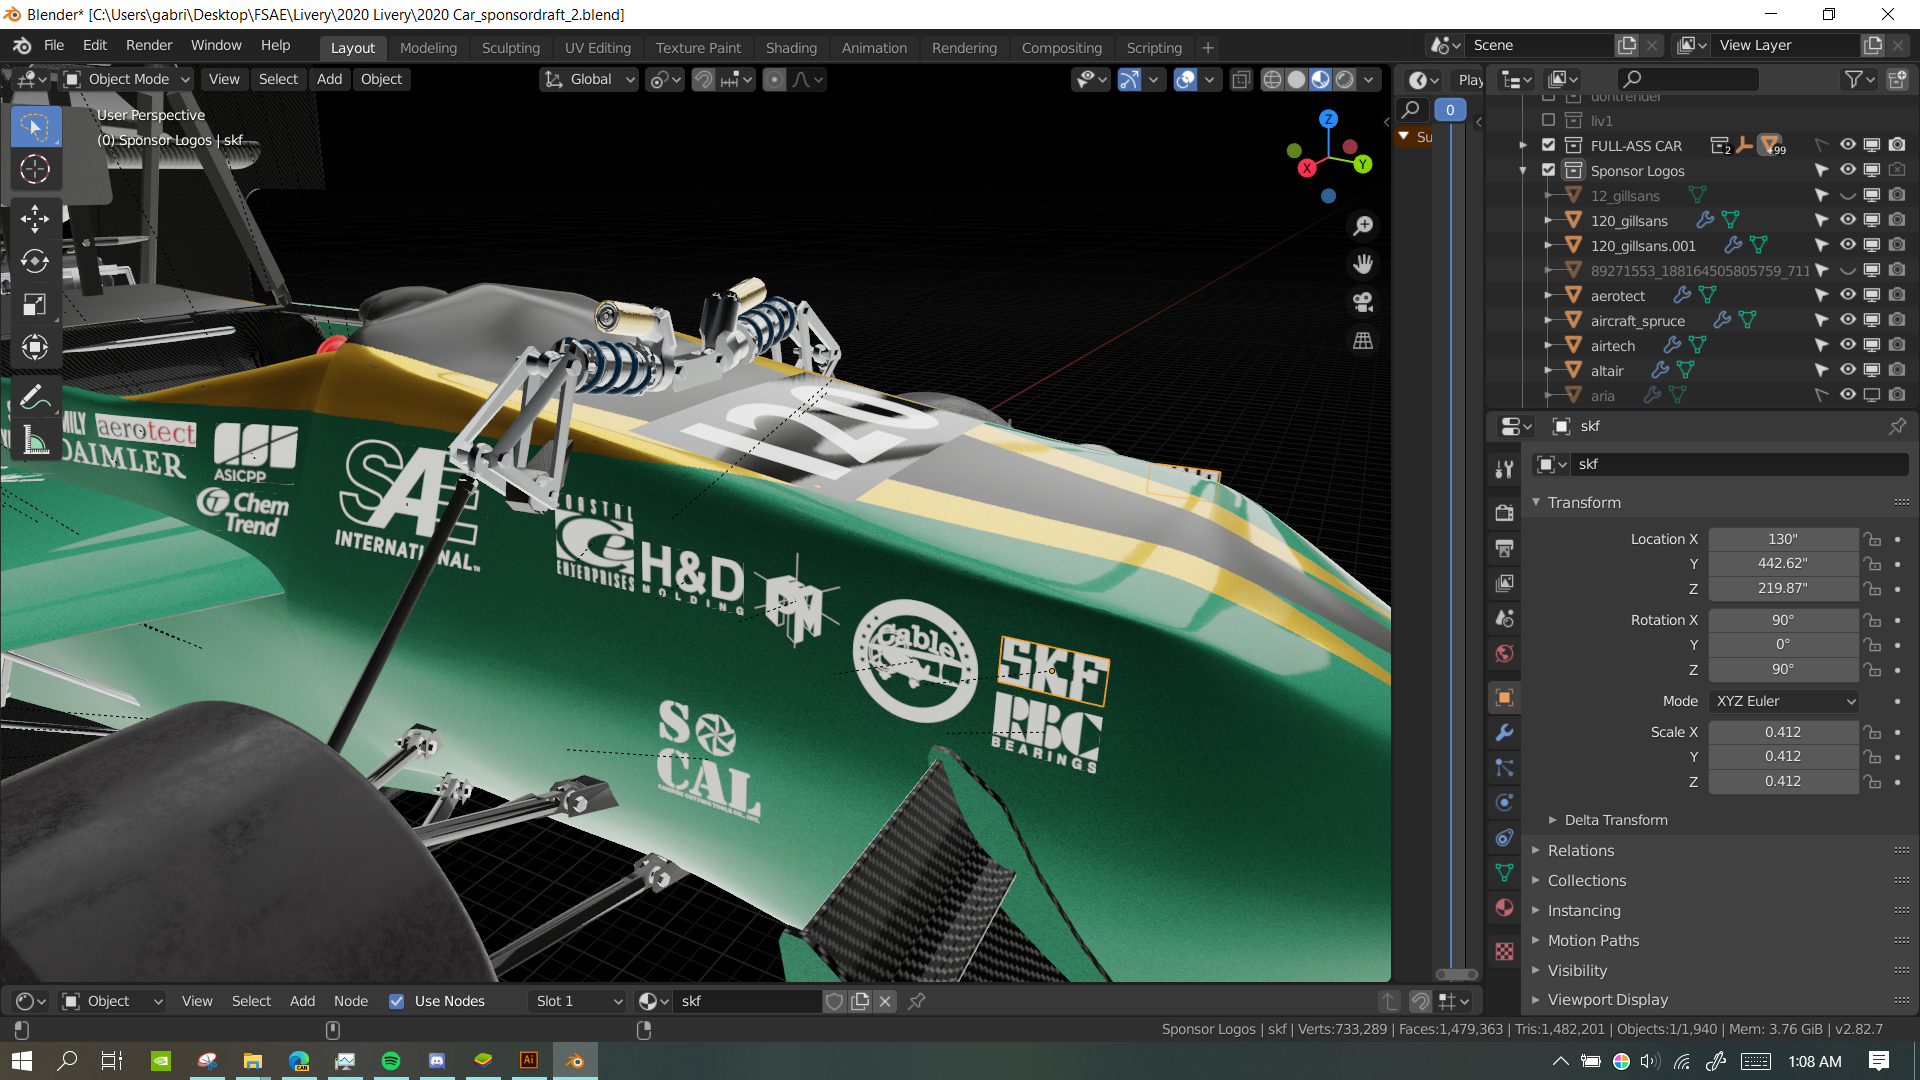The height and width of the screenshot is (1080, 1920).
Task: Open the Material properties tab icon
Action: pyautogui.click(x=1504, y=908)
